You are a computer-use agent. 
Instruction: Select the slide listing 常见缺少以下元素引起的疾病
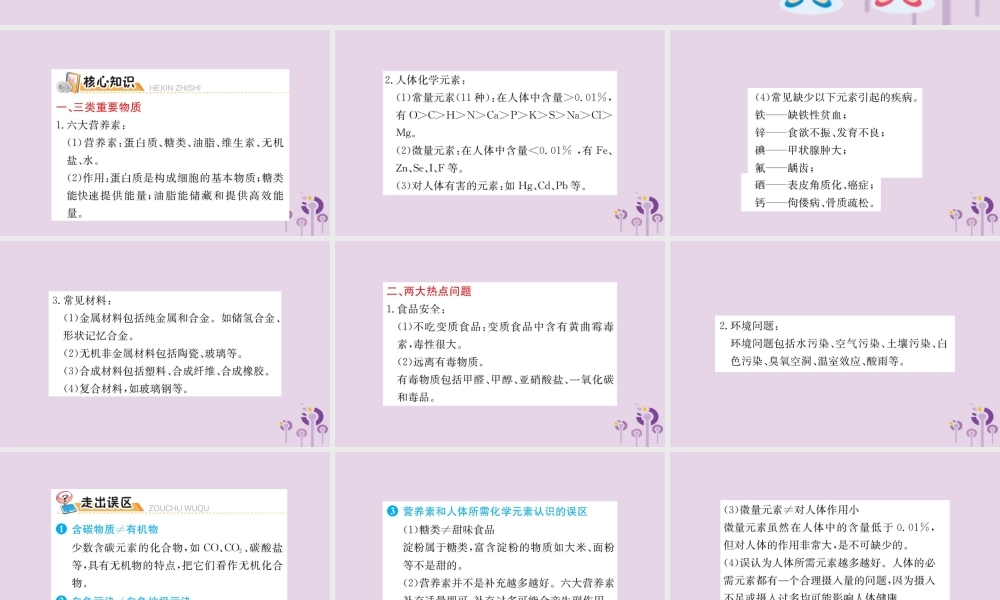835,133
